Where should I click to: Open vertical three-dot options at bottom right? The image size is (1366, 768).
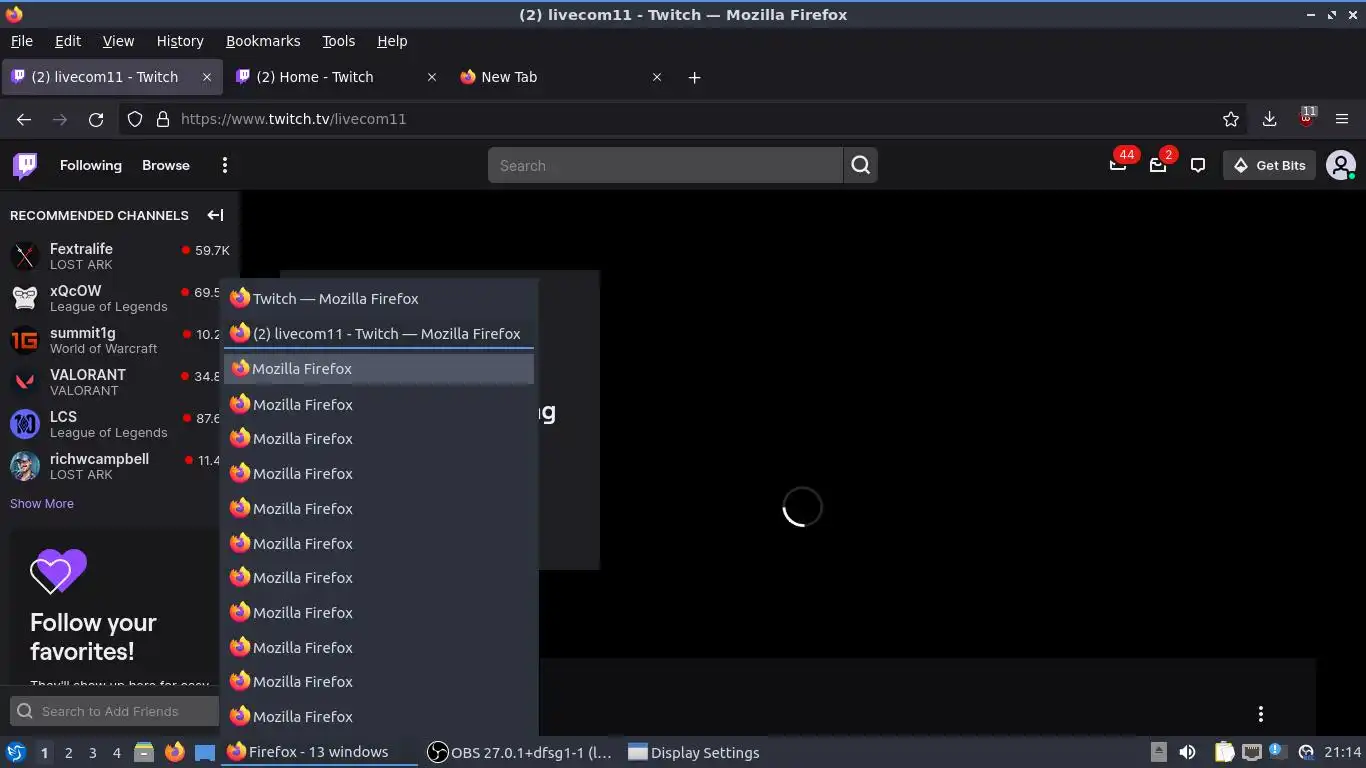(x=1260, y=714)
